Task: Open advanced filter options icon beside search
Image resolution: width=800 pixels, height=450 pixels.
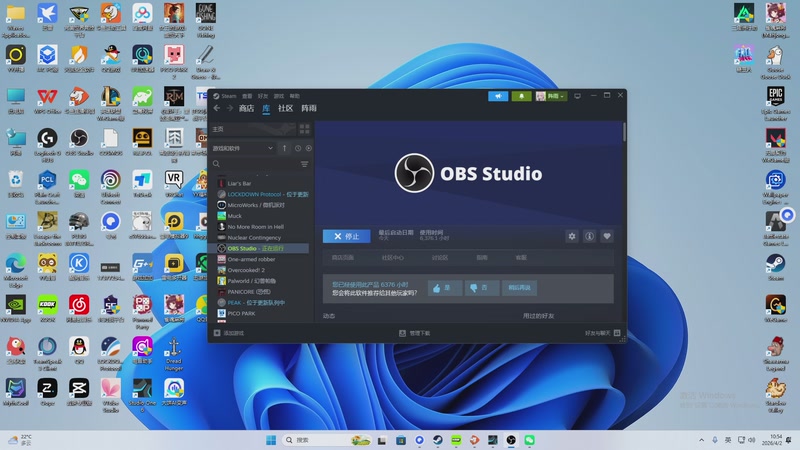Action: 305,164
